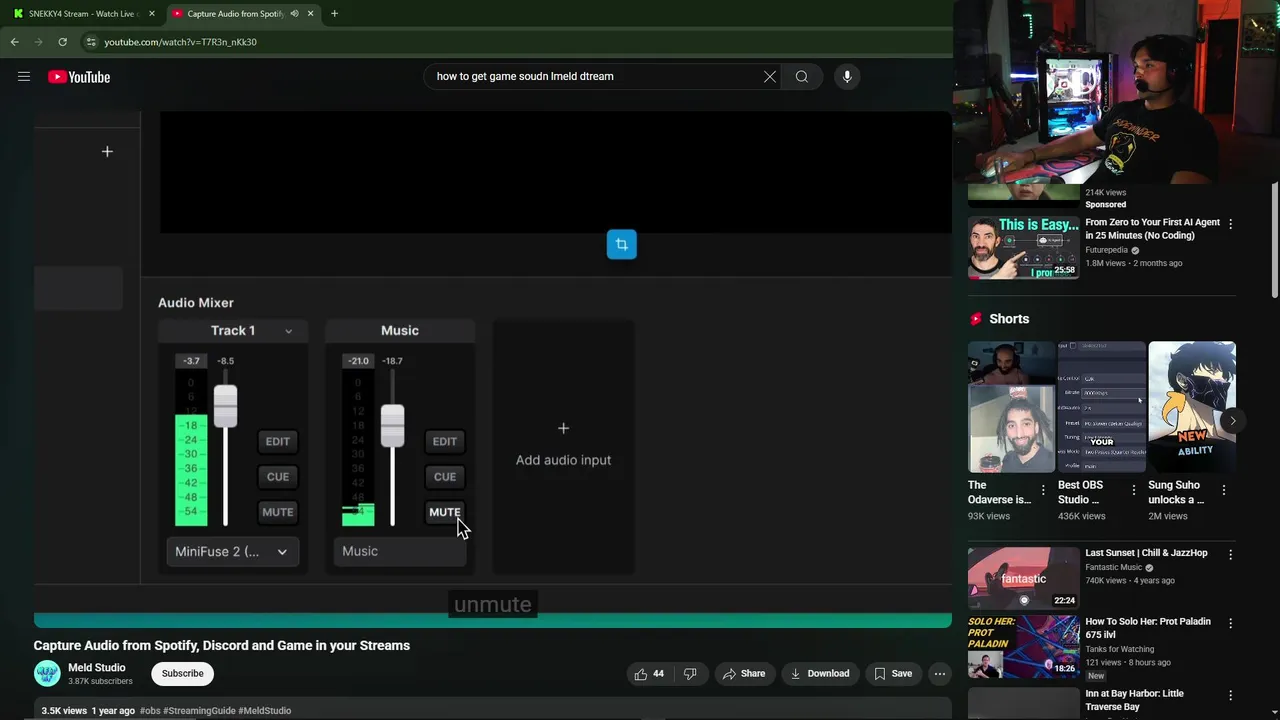Open Meld Studio channel avatar
This screenshot has height=720, width=1280.
click(47, 674)
